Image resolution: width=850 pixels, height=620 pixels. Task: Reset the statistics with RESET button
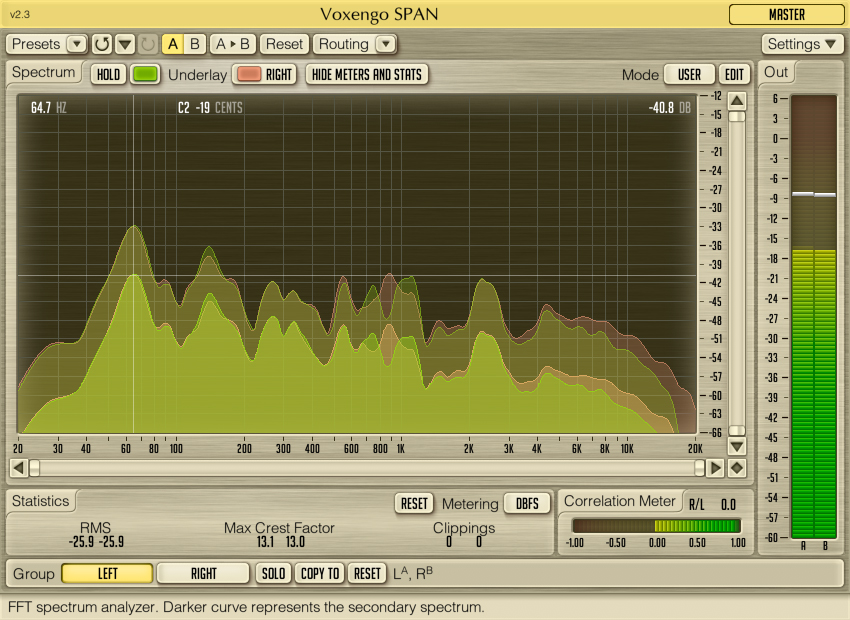[x=414, y=503]
